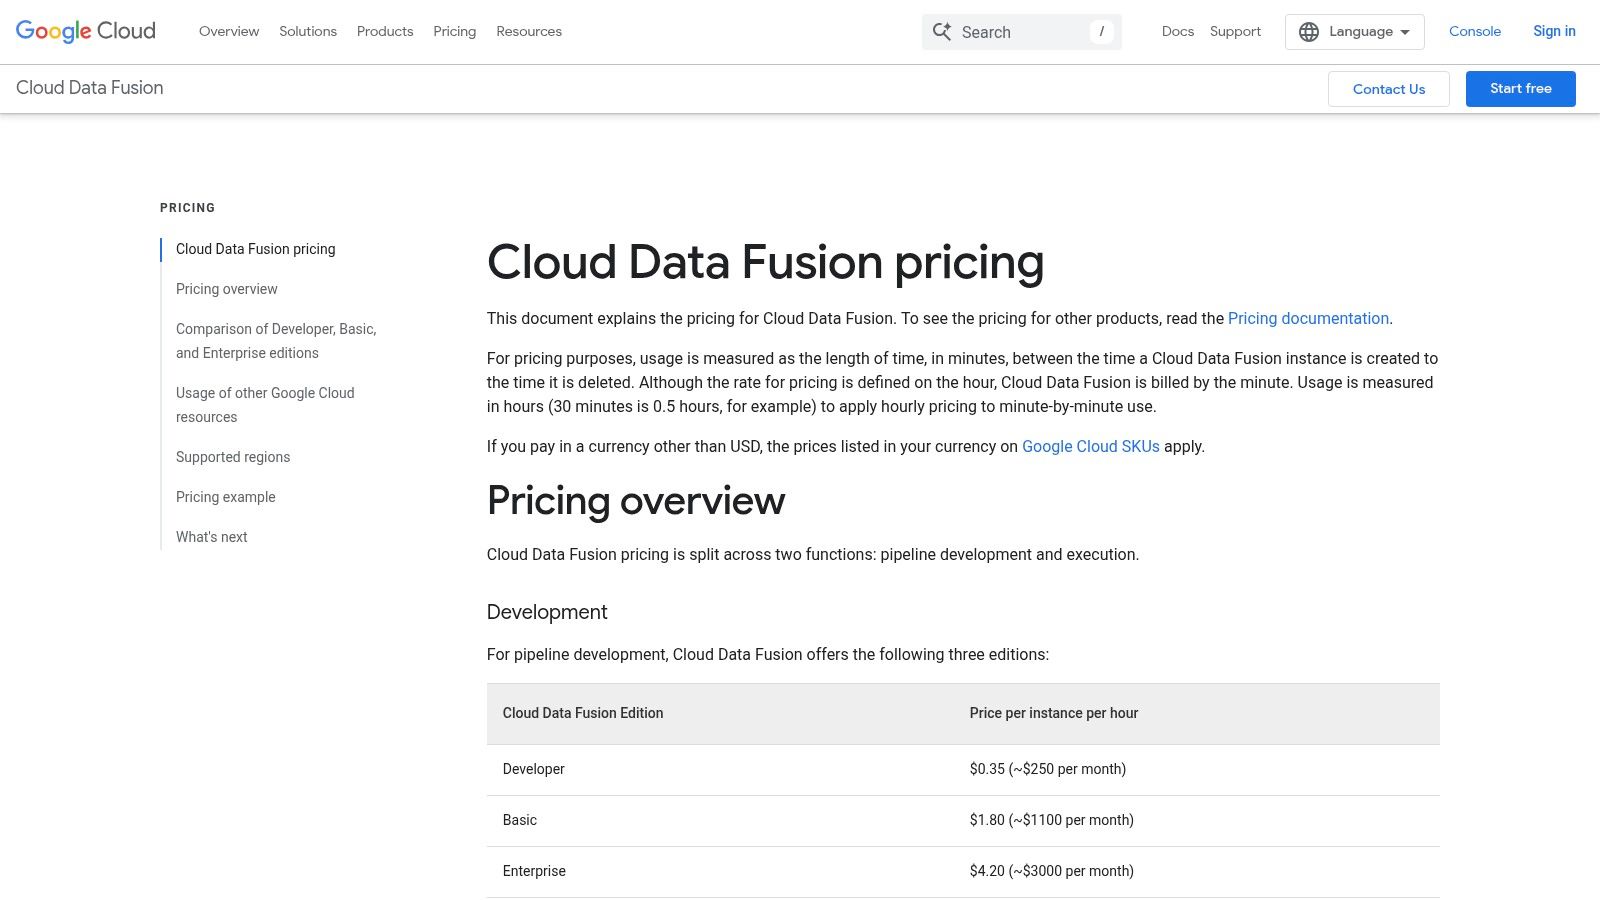Click inside the Search input field
Screen dimensions: 1600x900
coord(1020,31)
